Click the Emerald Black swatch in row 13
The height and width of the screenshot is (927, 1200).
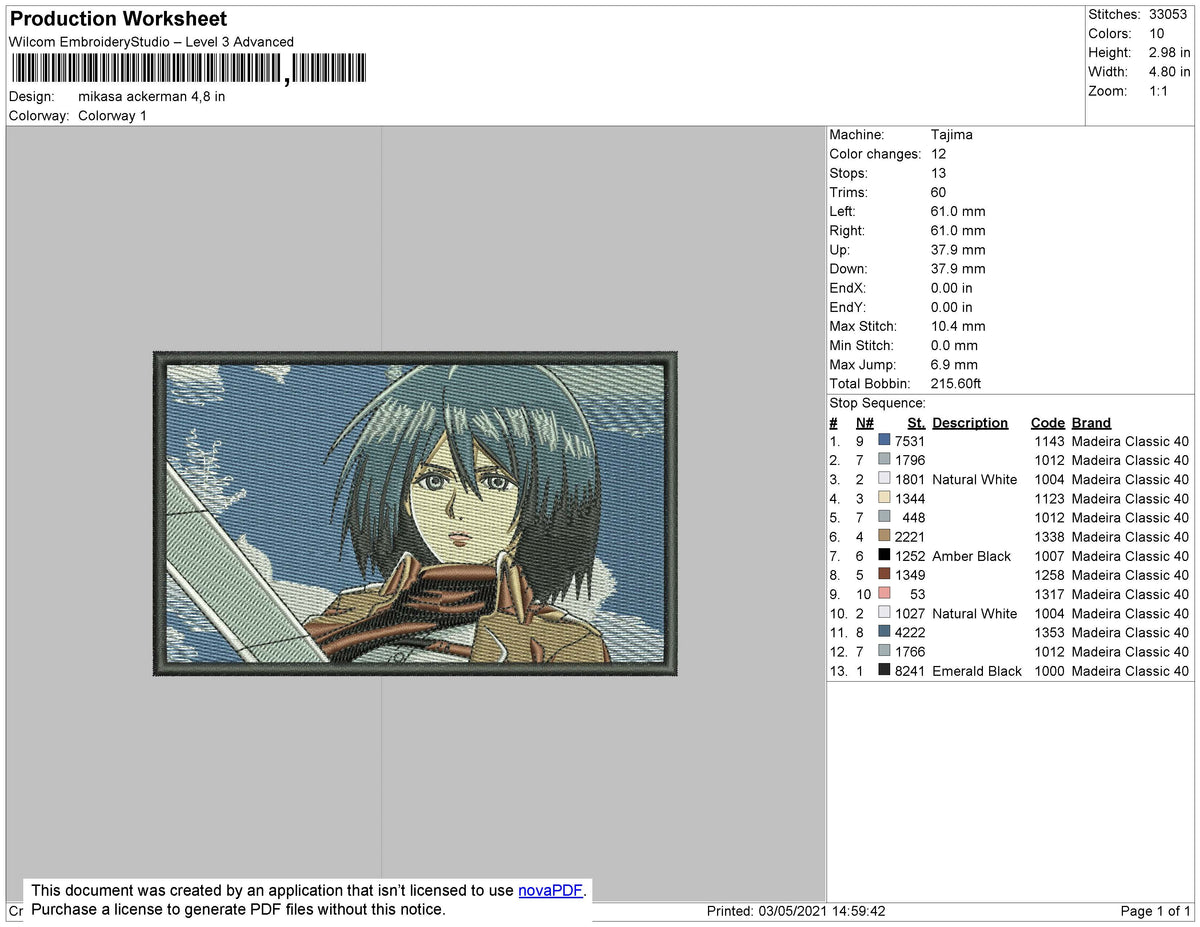tap(884, 670)
